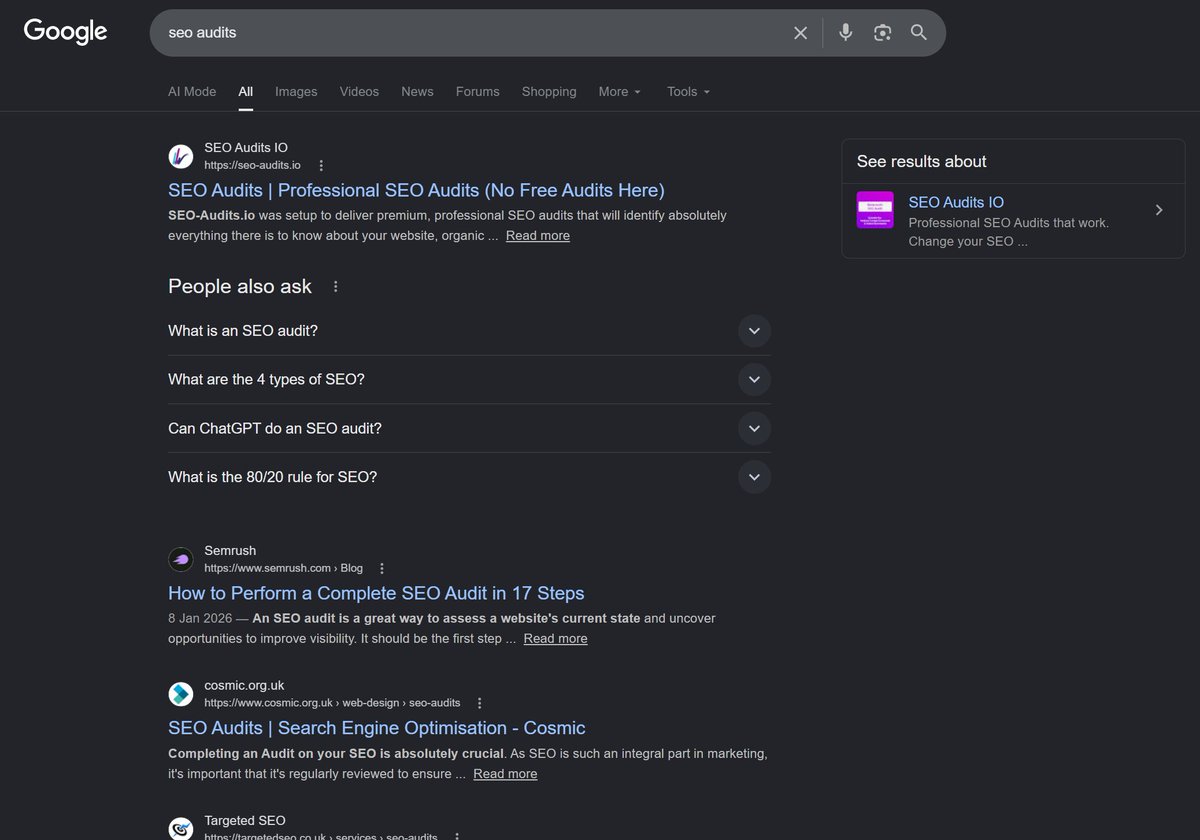Screen dimensions: 1200x840
Task: Click the https://seo-audits.io URL text
Action: (x=252, y=166)
